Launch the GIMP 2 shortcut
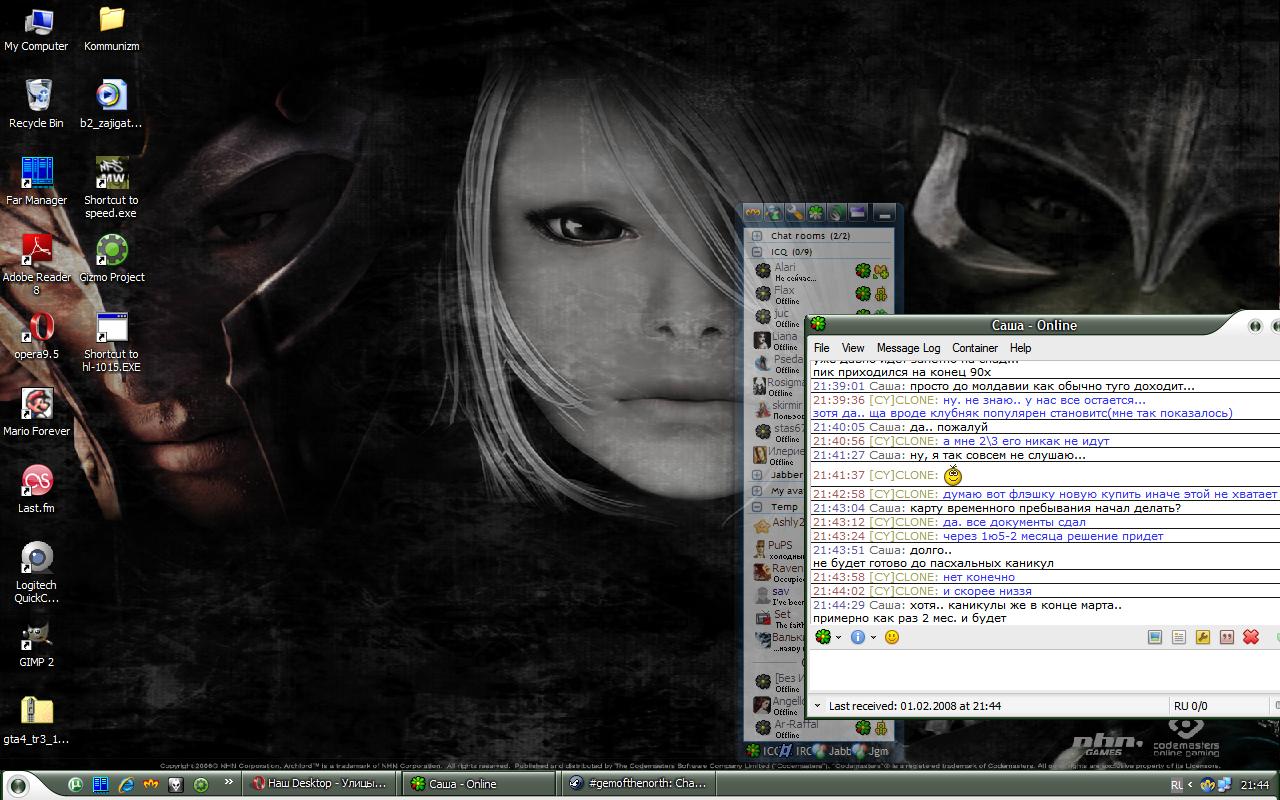1280x800 pixels. (36, 645)
